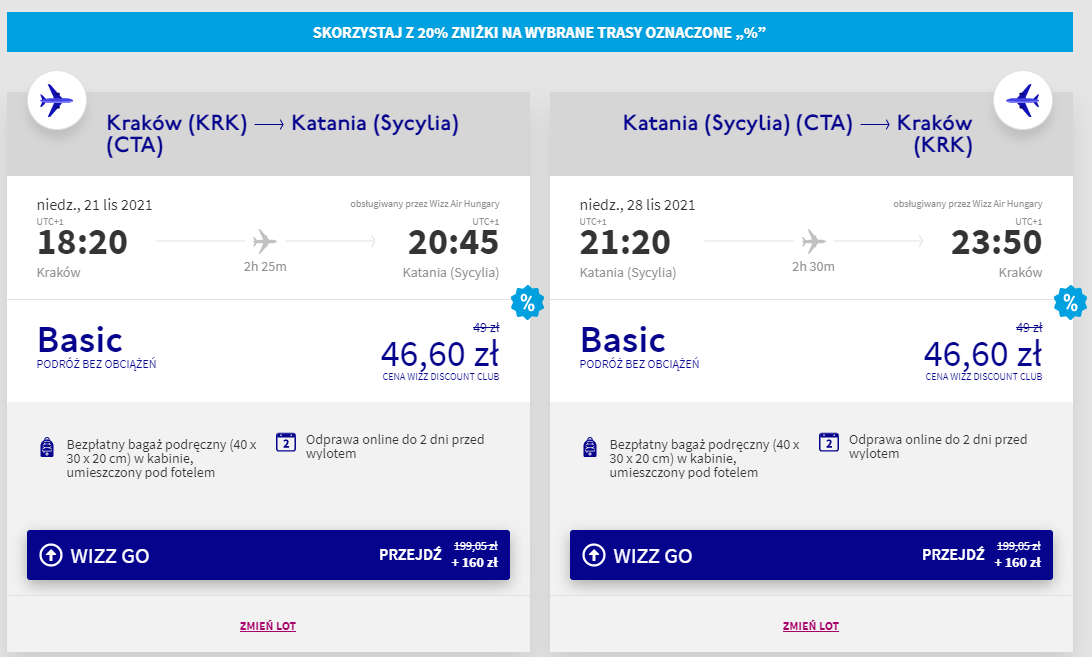
Task: Click the up-arrow icon on the return WIZZ GO button
Action: coord(593,555)
